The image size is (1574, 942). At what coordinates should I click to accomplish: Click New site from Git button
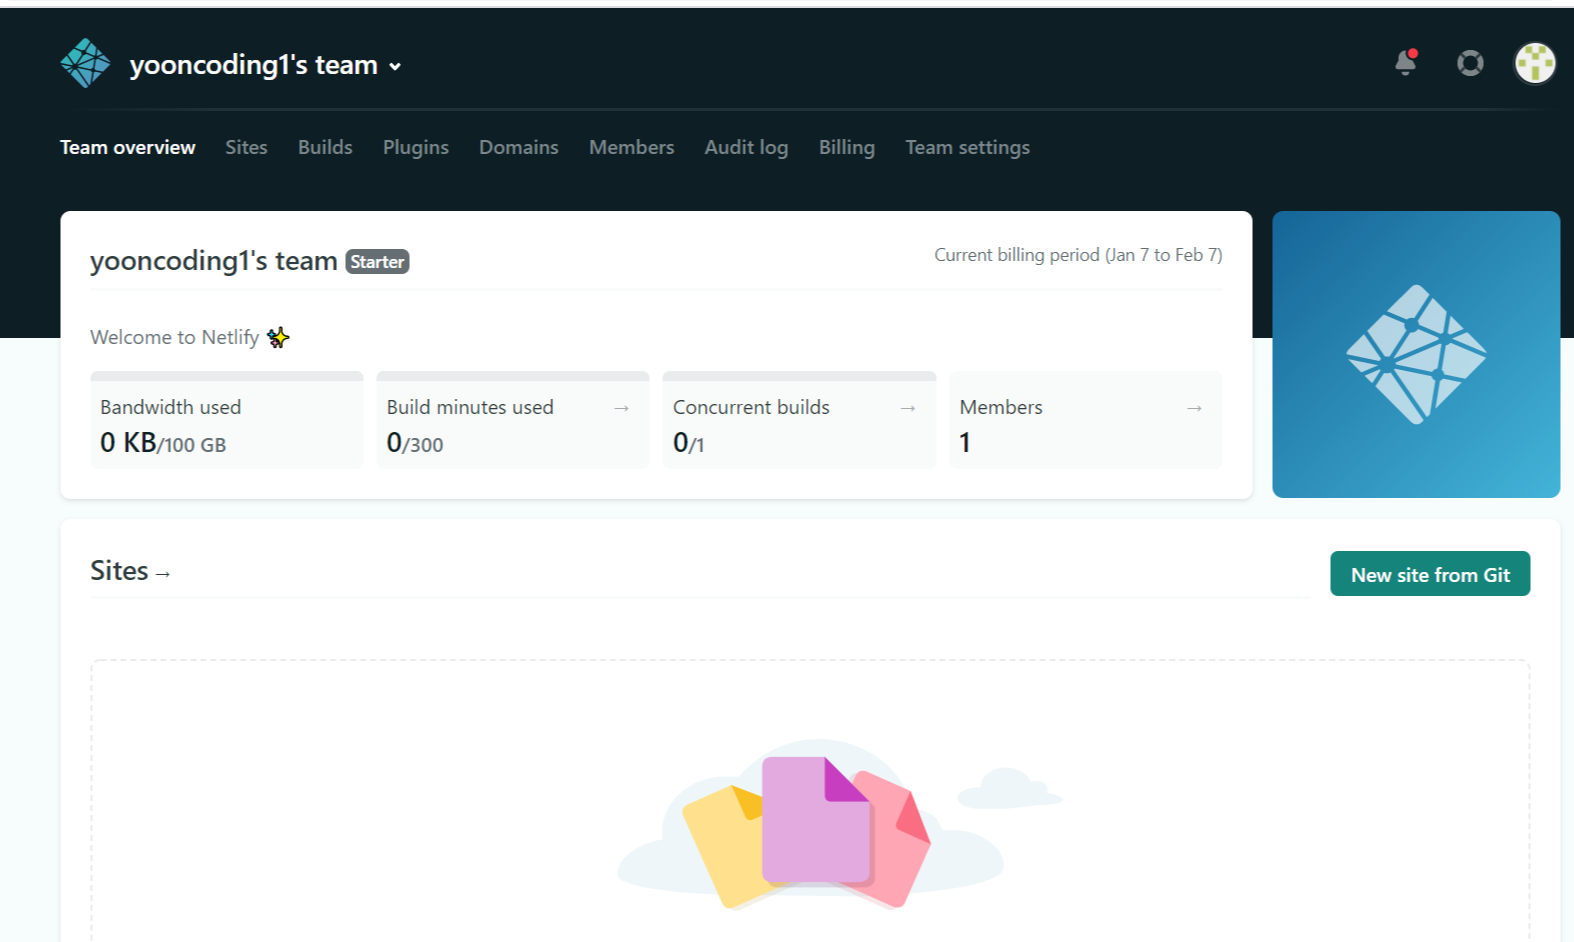point(1430,574)
